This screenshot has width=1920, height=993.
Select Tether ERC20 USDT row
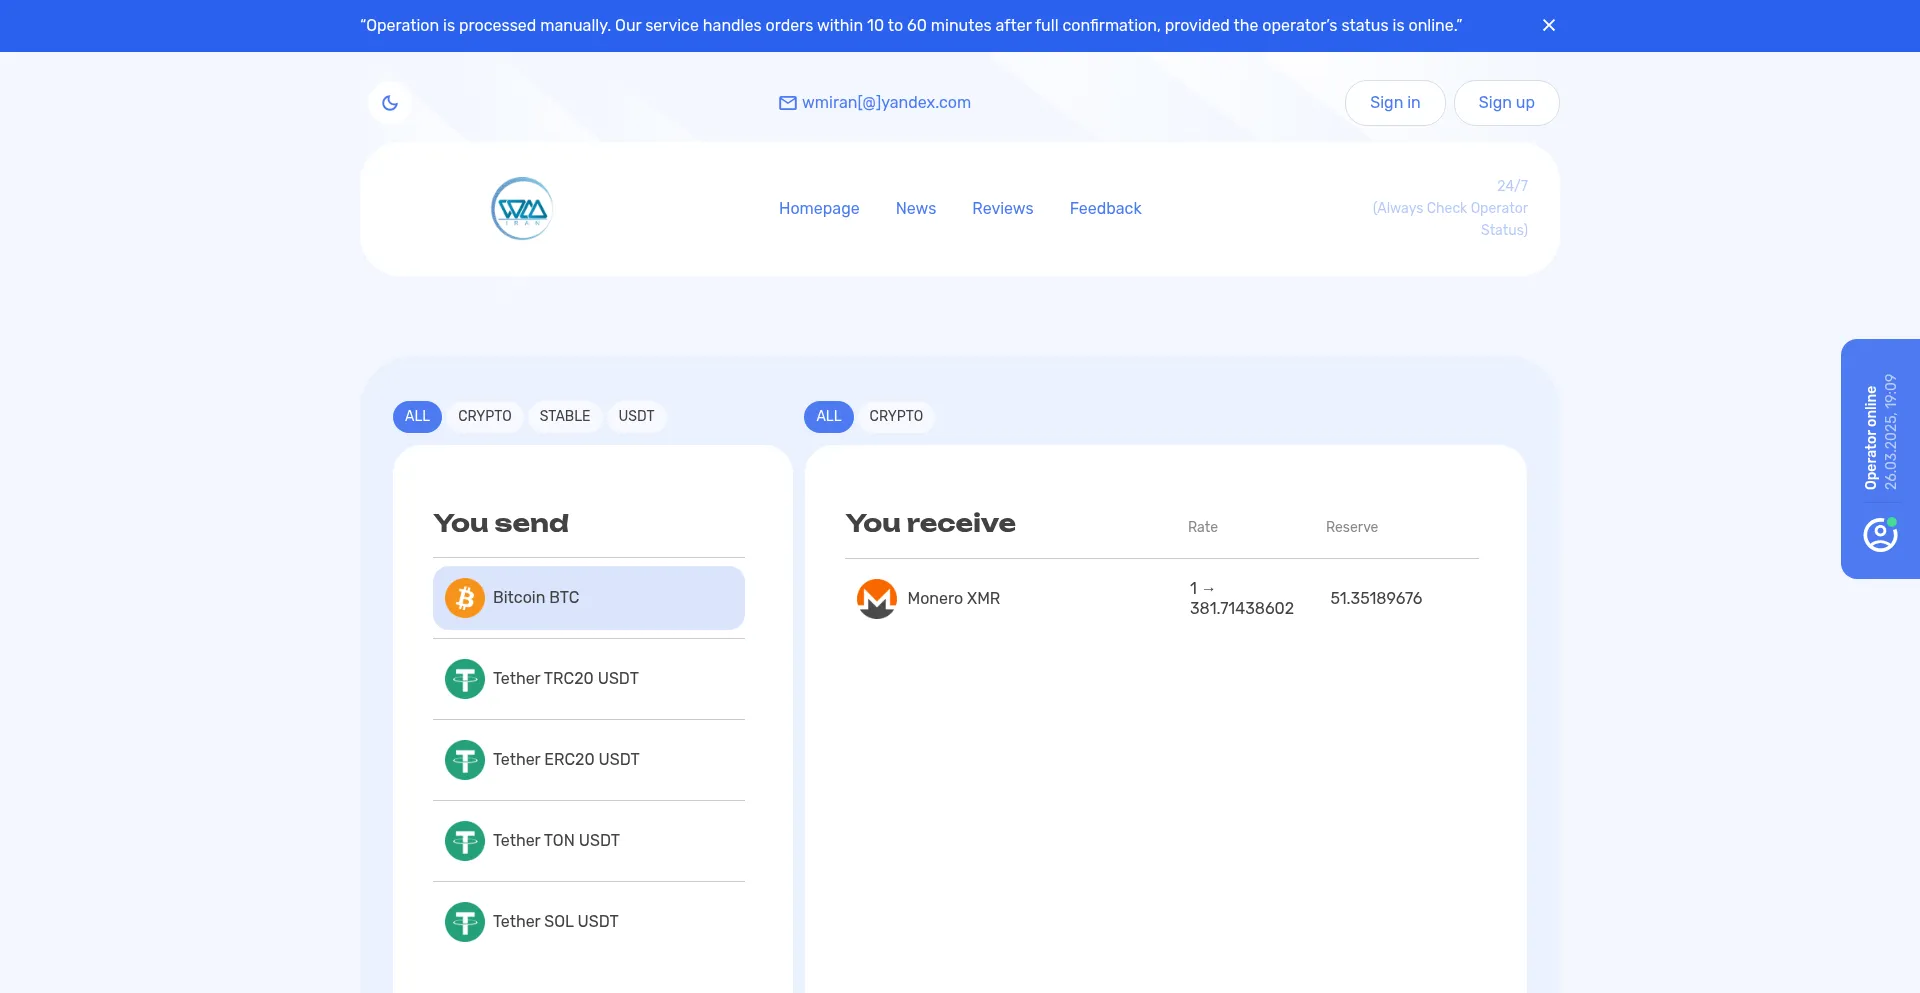tap(589, 760)
